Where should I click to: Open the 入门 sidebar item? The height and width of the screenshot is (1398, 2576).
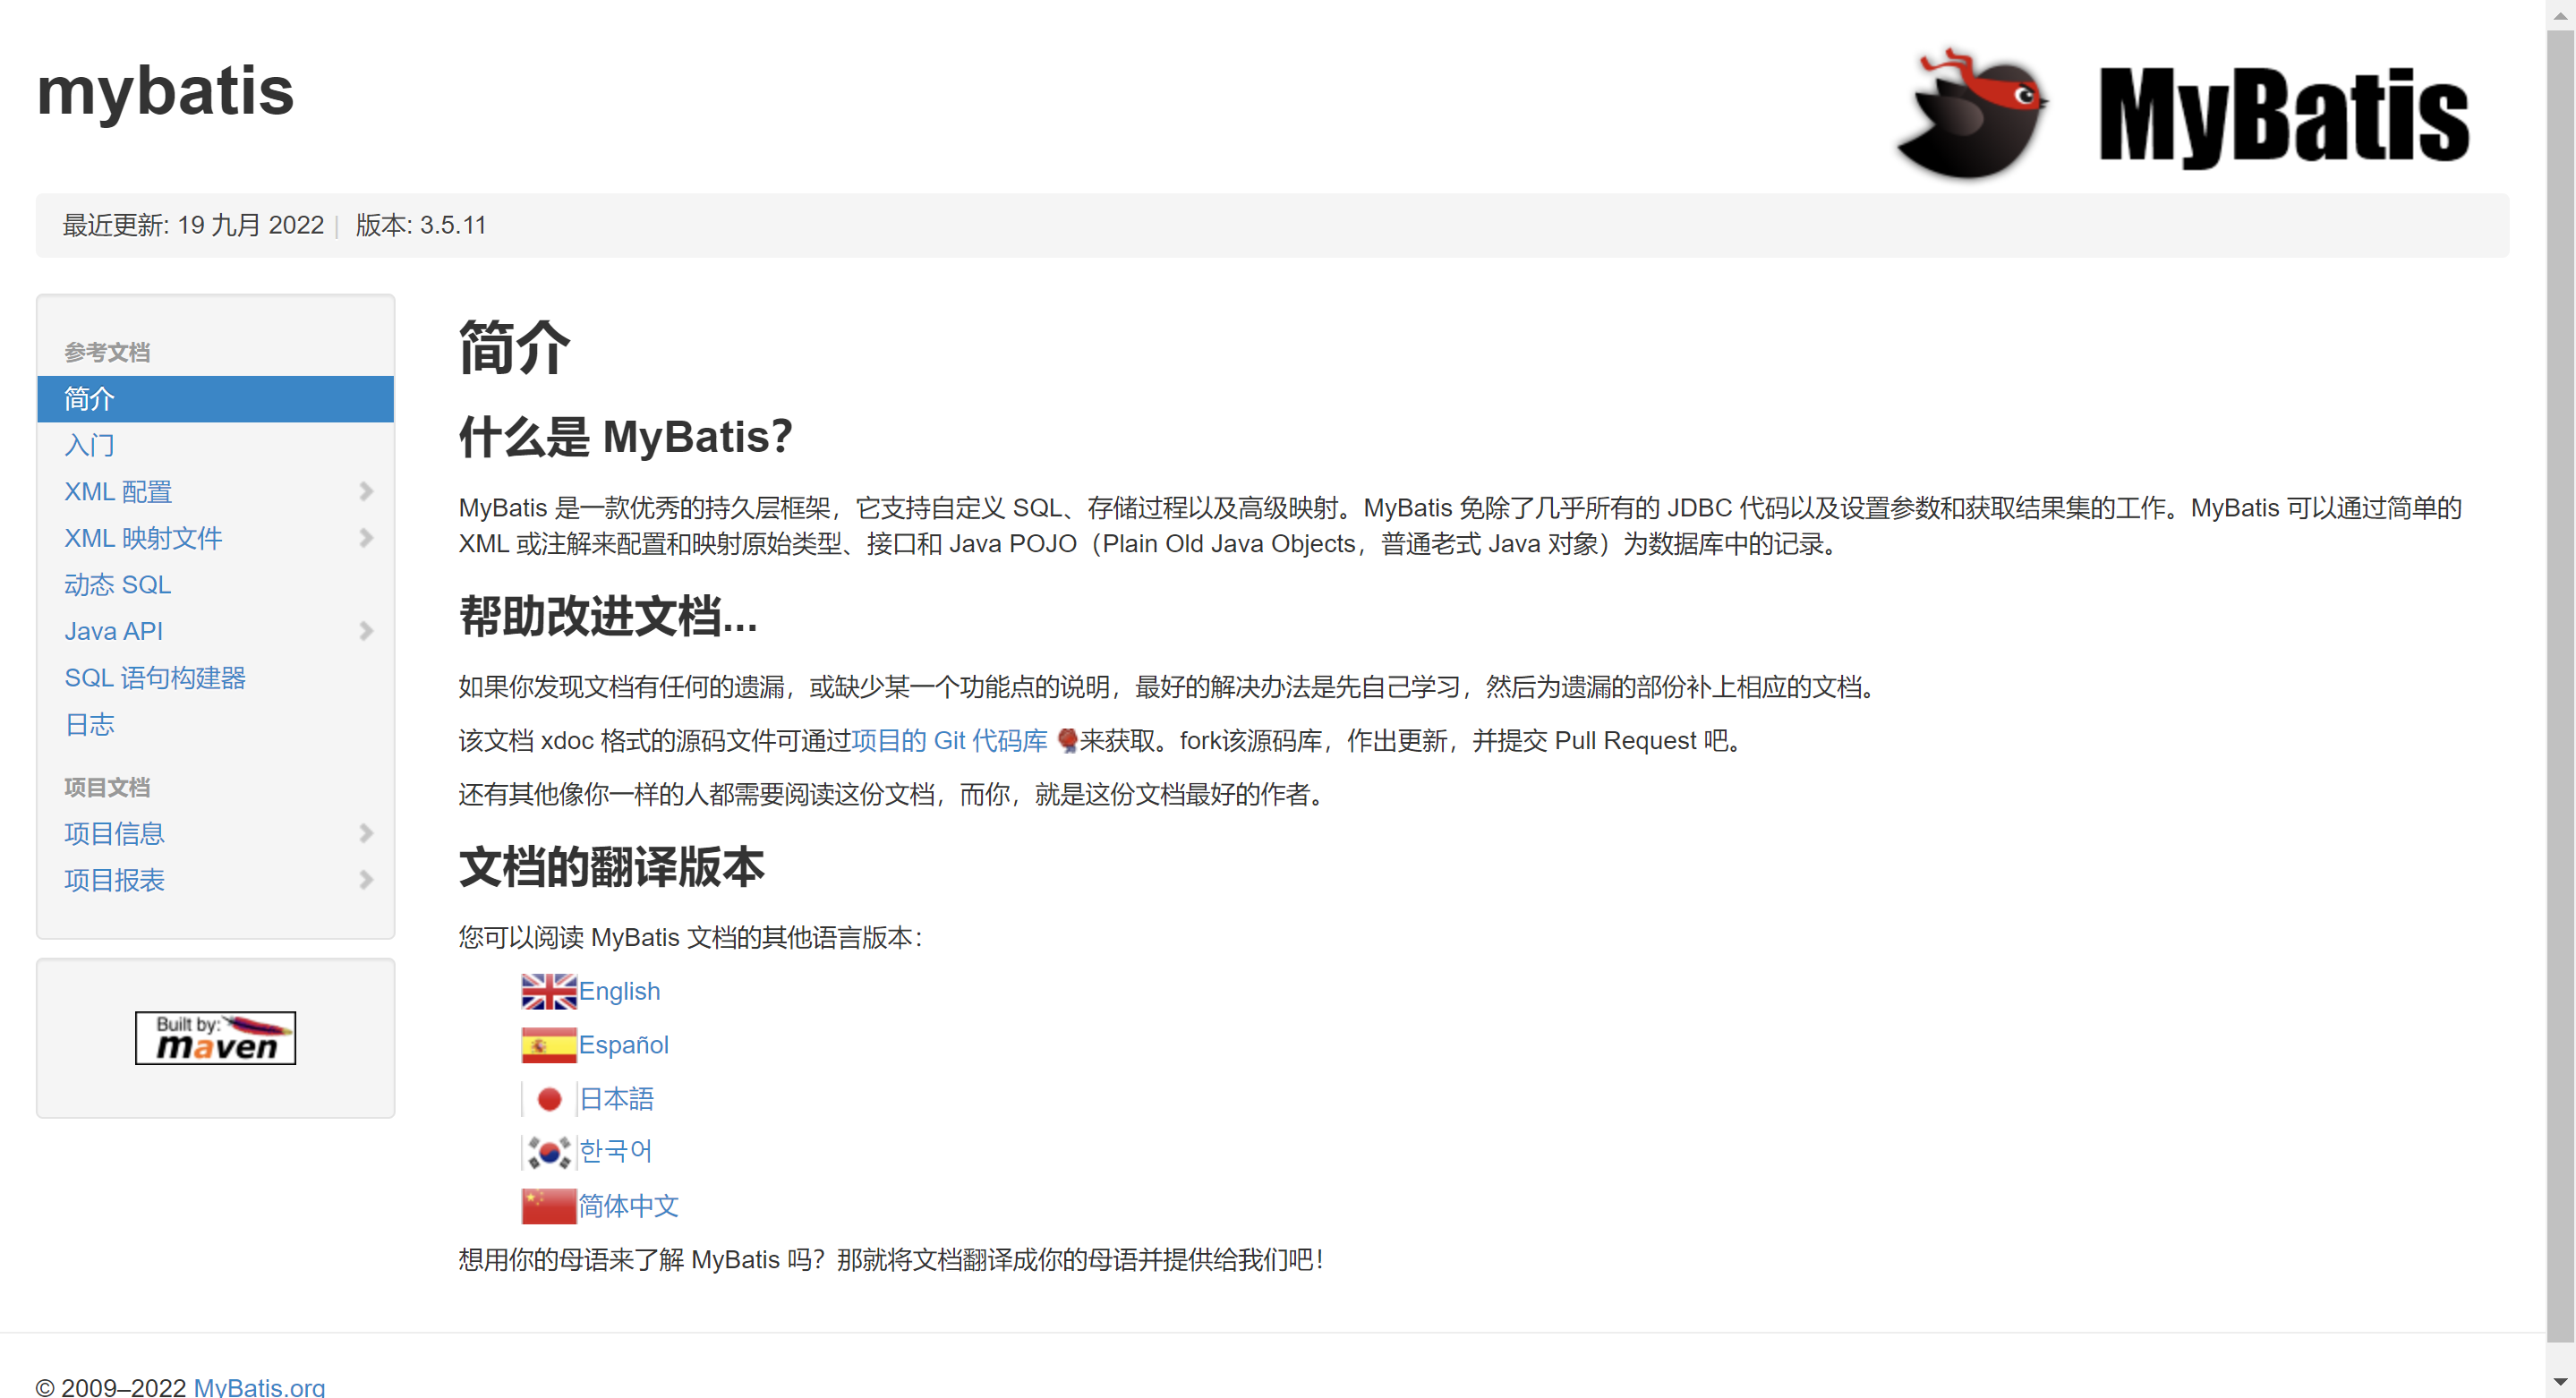tap(89, 445)
